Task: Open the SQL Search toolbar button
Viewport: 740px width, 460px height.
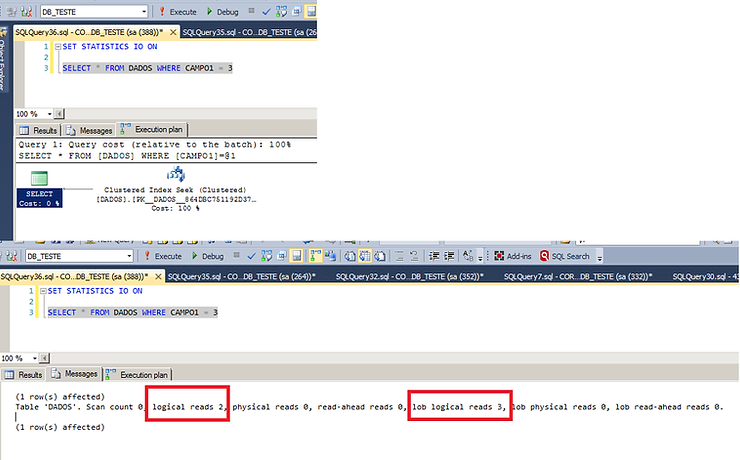Action: pyautogui.click(x=564, y=256)
